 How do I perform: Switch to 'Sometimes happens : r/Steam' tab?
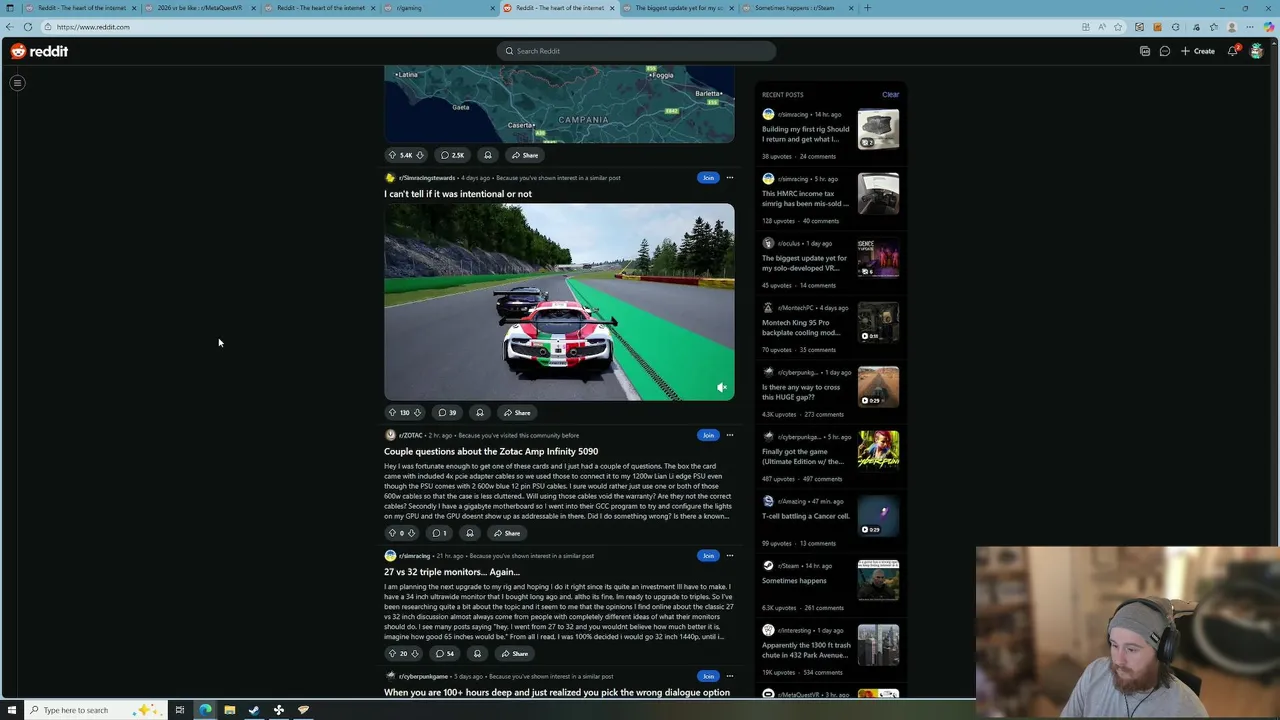(x=798, y=8)
